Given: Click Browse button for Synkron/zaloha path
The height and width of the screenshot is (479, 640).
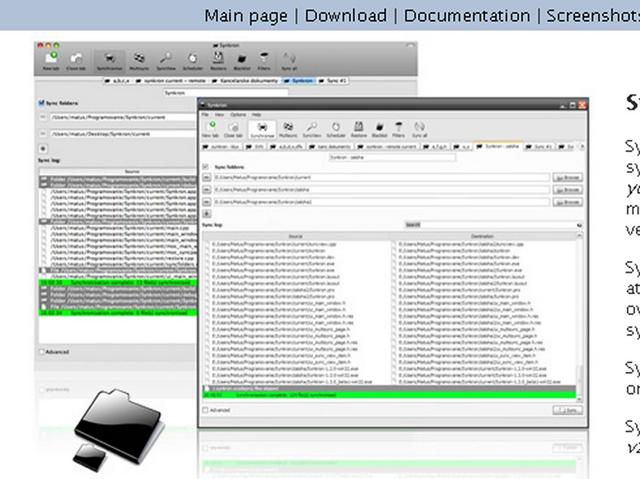Looking at the screenshot, I should point(568,190).
